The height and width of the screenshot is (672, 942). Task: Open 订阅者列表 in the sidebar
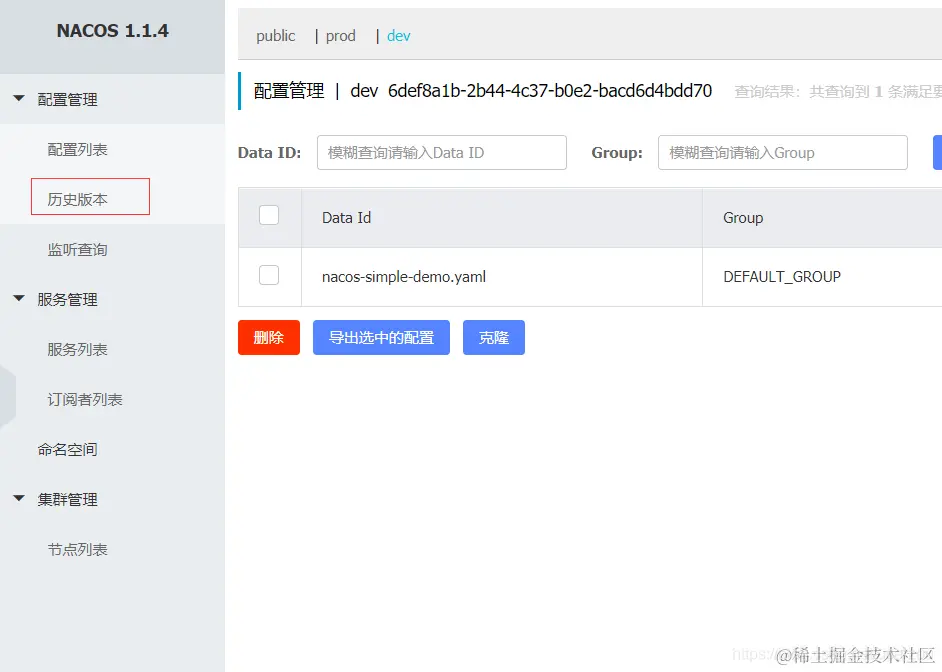click(x=85, y=399)
